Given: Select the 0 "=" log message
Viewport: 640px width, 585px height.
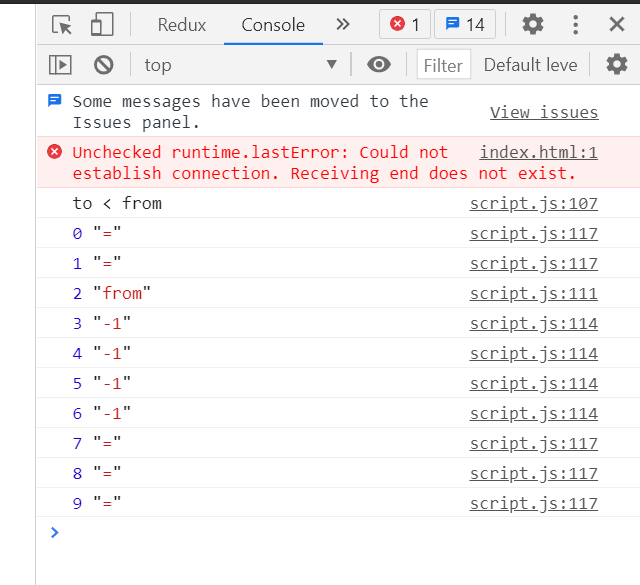Looking at the screenshot, I should [97, 234].
